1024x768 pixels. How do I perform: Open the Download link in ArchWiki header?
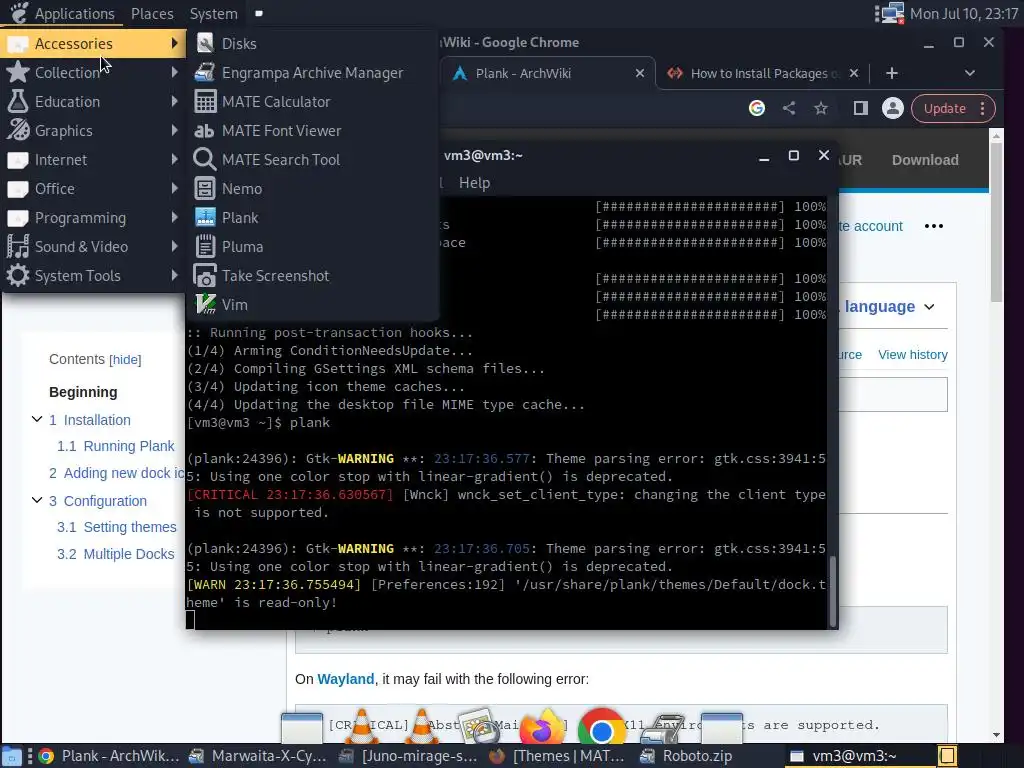pos(925,160)
